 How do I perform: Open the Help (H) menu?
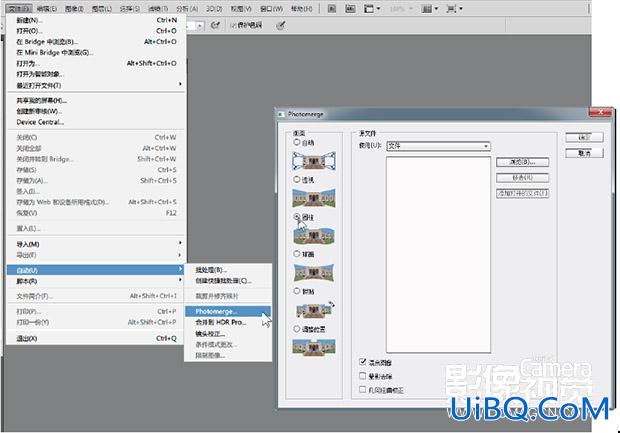pyautogui.click(x=301, y=9)
